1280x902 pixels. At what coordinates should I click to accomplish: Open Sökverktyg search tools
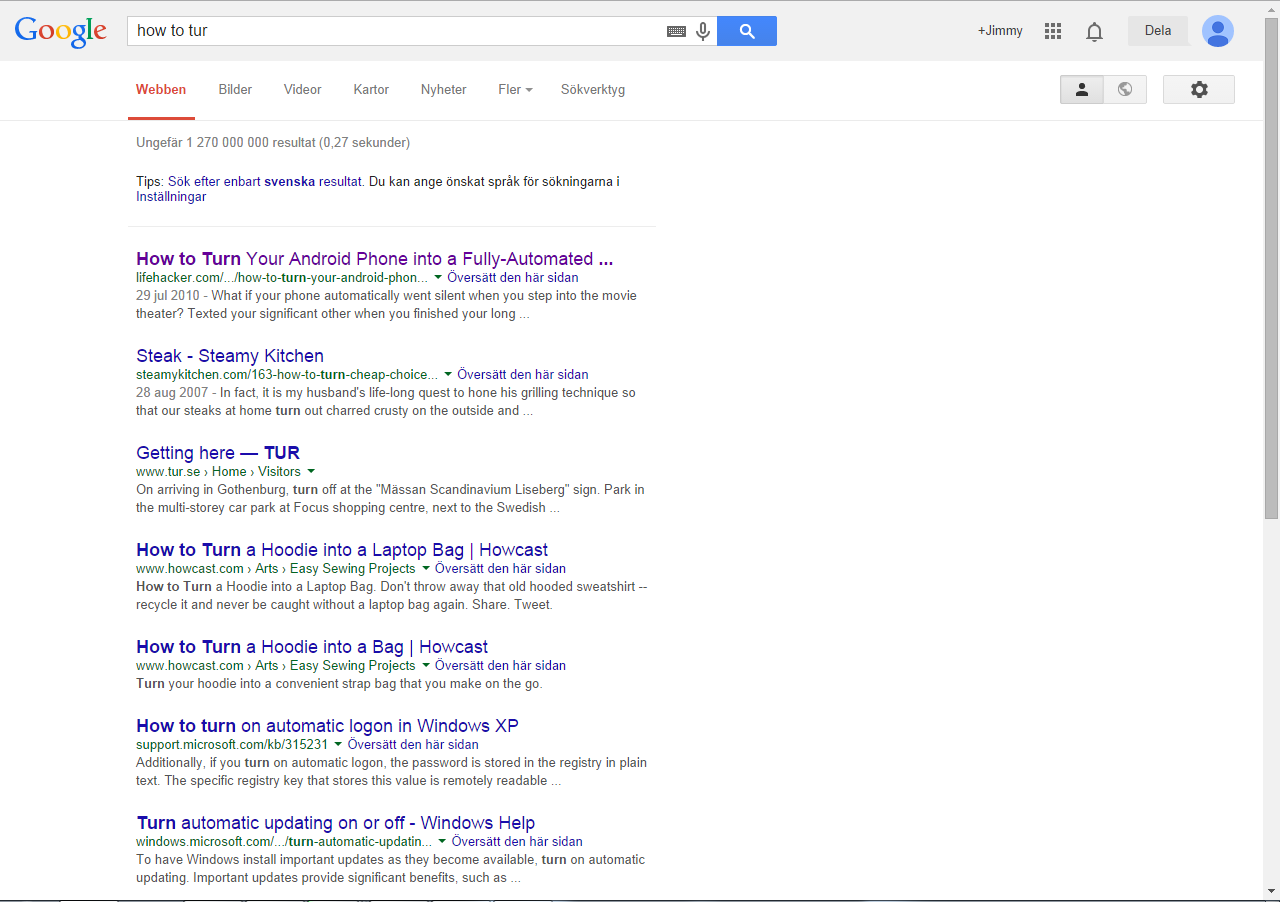(593, 89)
